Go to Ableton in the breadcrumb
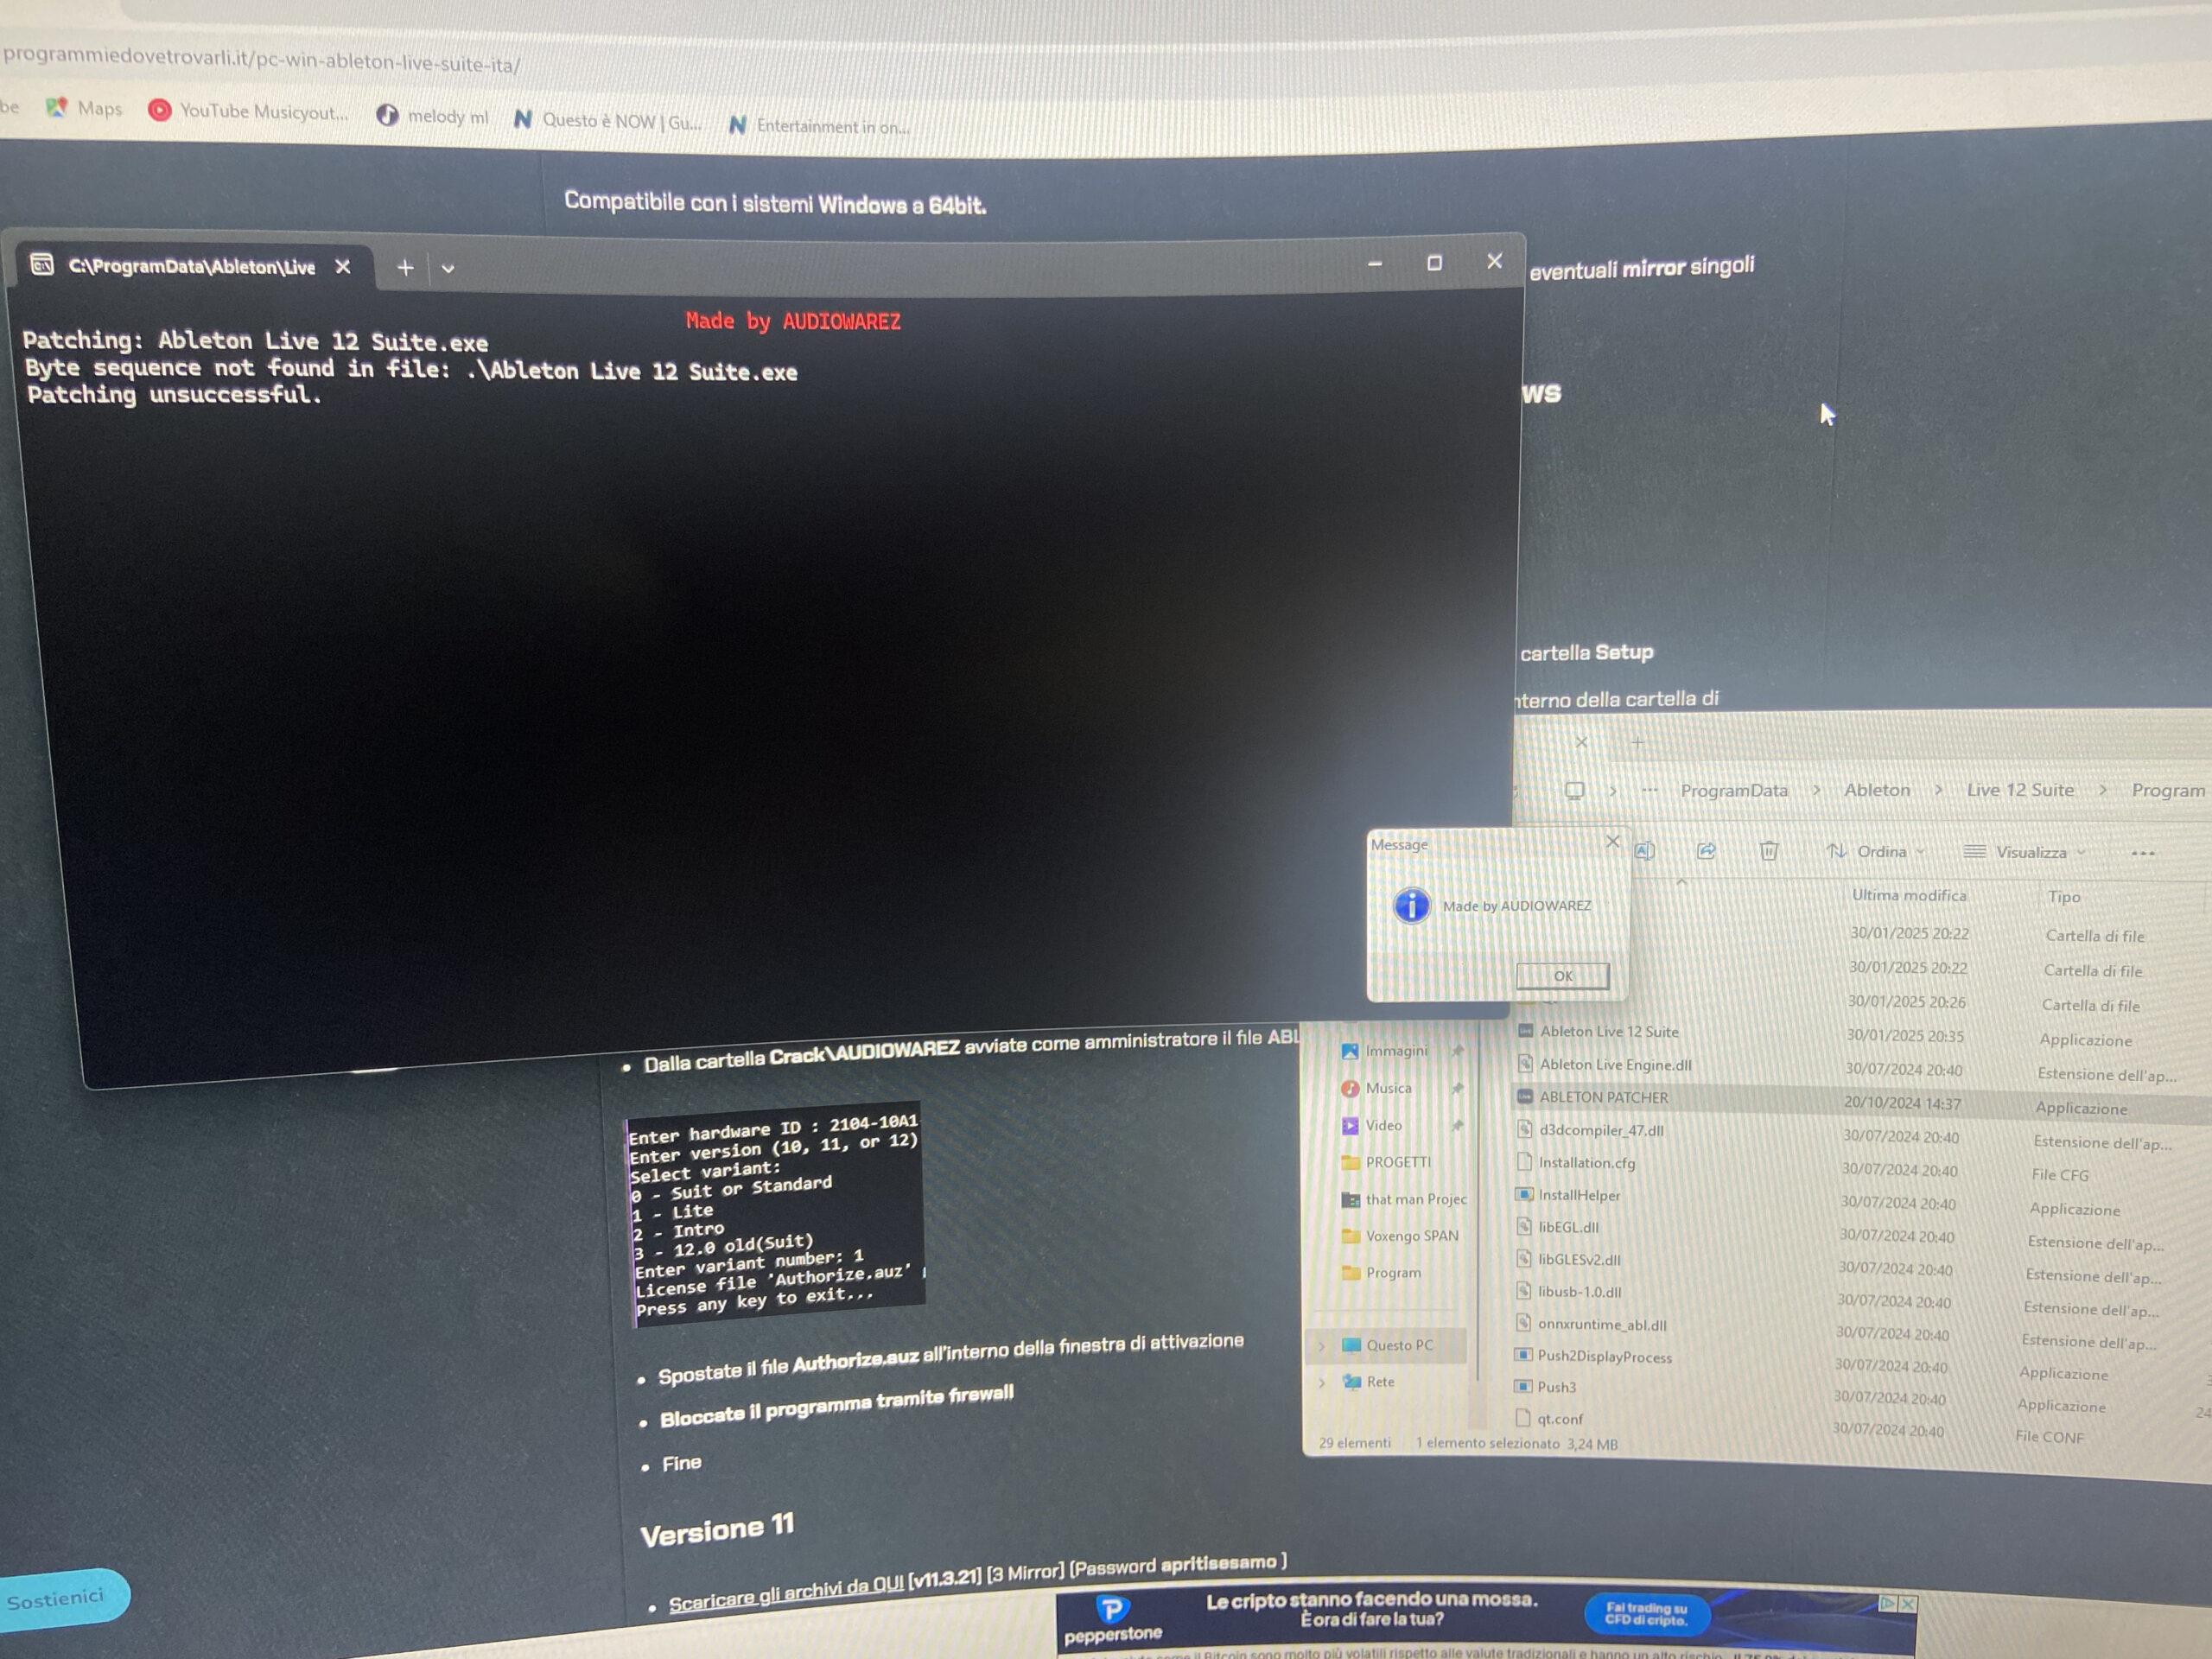 click(x=1876, y=790)
